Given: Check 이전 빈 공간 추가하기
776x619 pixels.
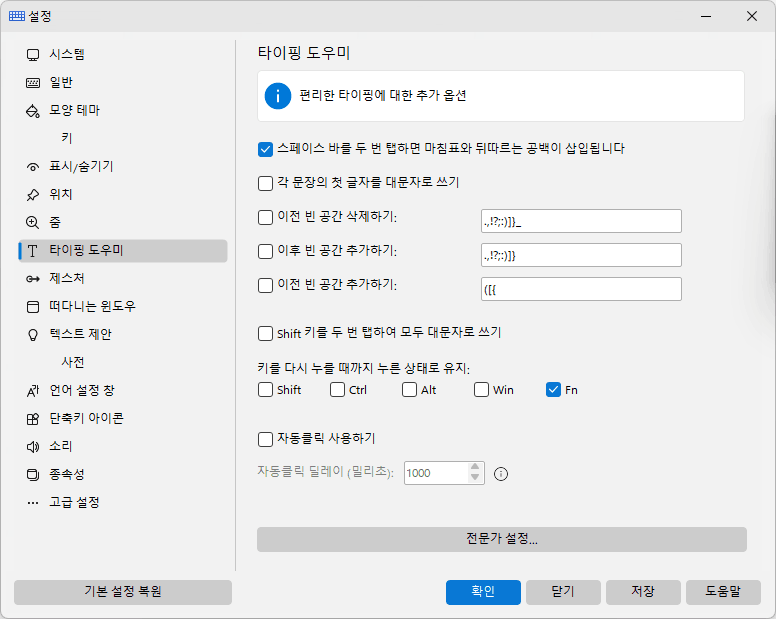Looking at the screenshot, I should coord(265,286).
